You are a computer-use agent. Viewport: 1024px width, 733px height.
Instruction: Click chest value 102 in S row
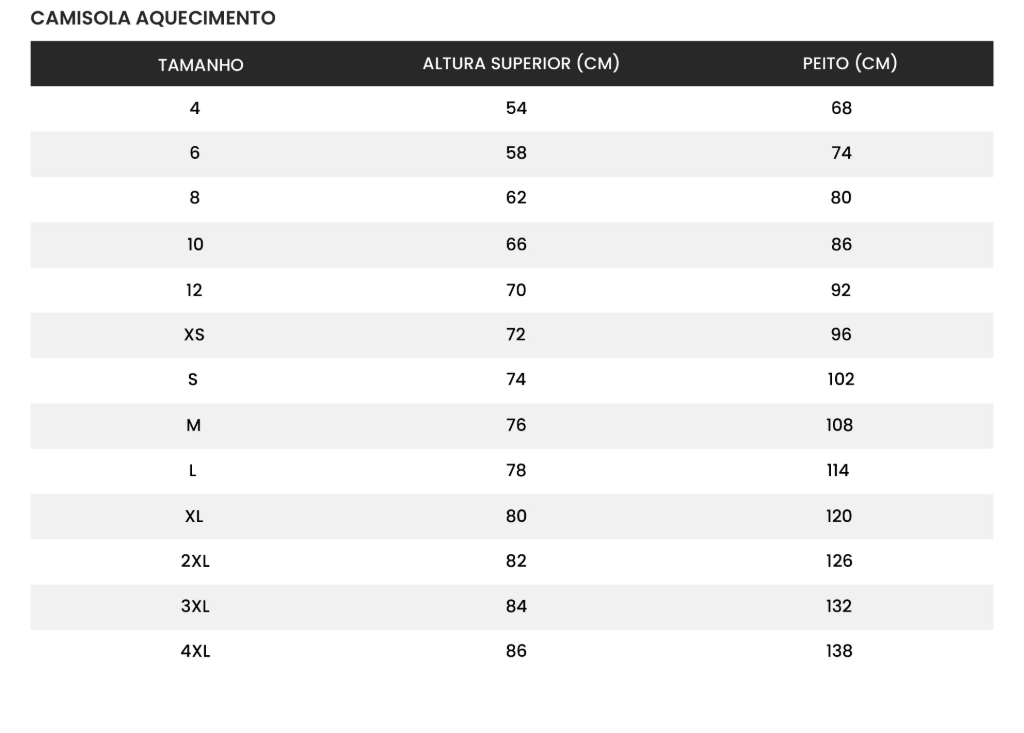click(x=840, y=380)
